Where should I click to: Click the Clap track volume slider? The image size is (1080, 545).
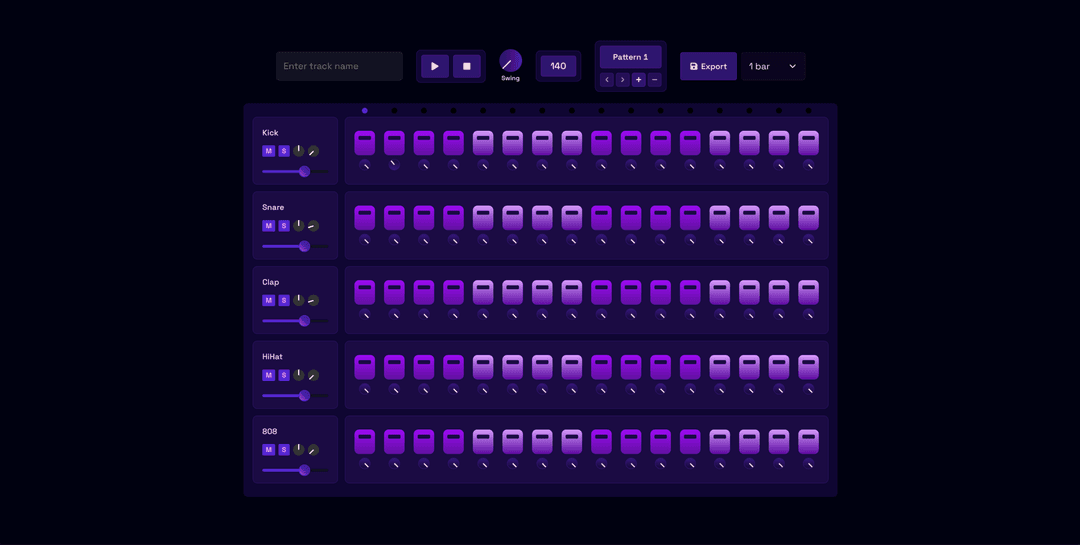point(294,321)
